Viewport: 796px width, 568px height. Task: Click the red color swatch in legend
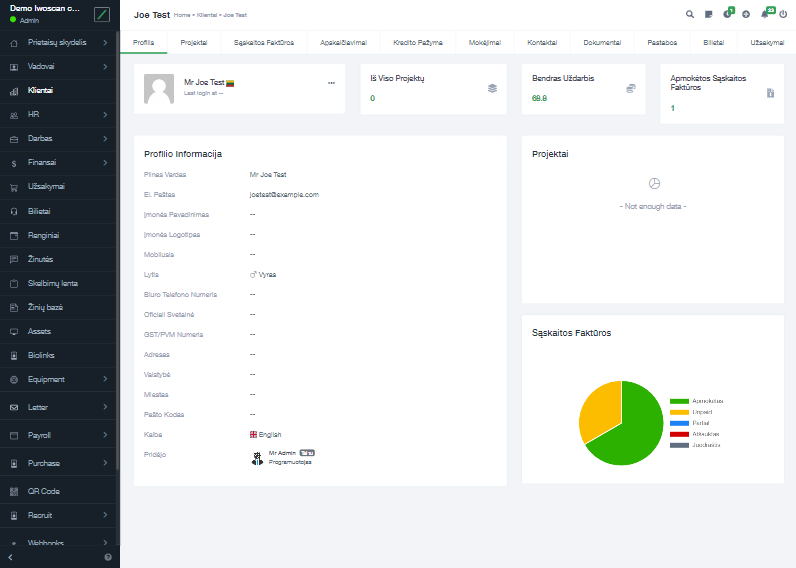pyautogui.click(x=680, y=434)
